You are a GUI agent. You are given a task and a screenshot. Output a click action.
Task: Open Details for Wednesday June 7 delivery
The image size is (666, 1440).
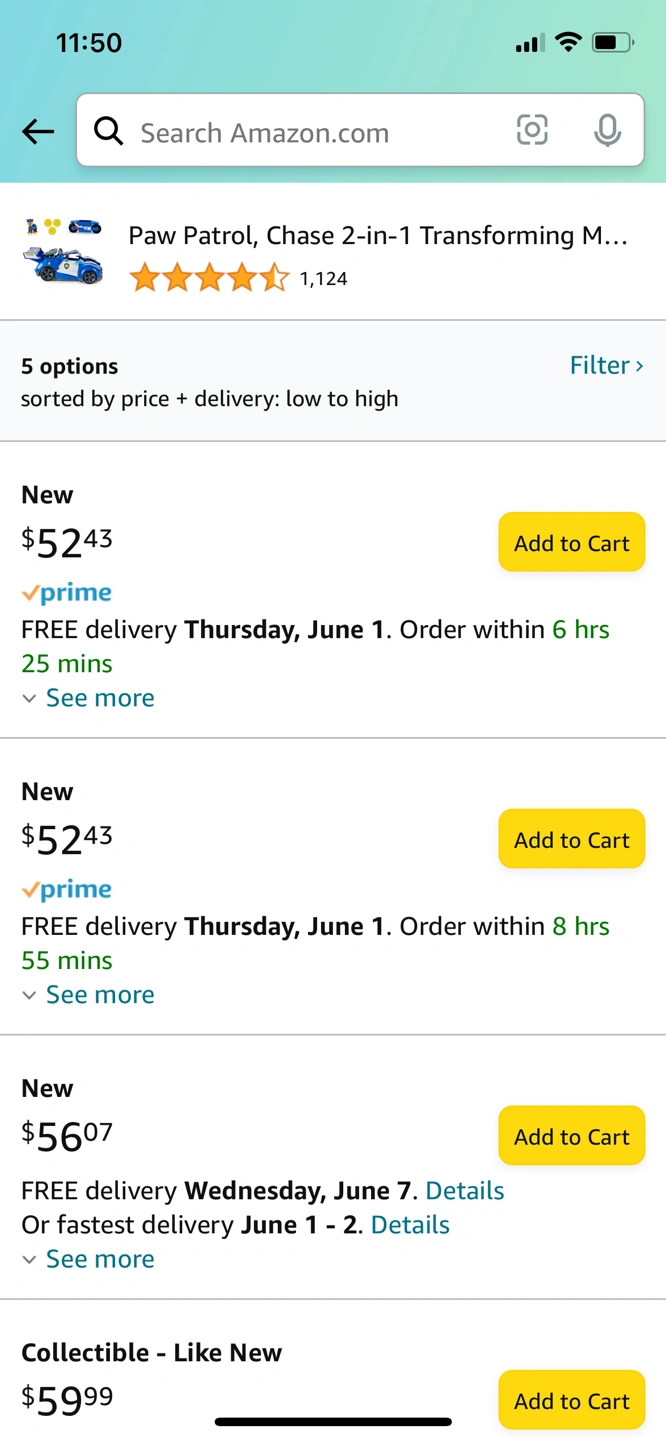coord(465,1191)
